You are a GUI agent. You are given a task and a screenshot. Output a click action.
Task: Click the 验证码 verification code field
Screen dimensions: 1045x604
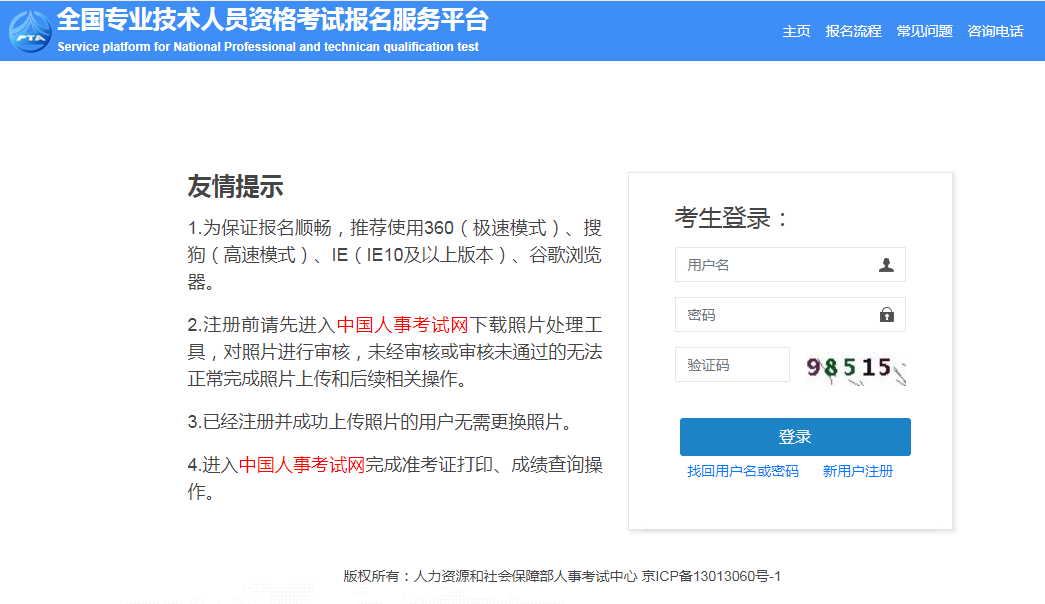tap(732, 364)
